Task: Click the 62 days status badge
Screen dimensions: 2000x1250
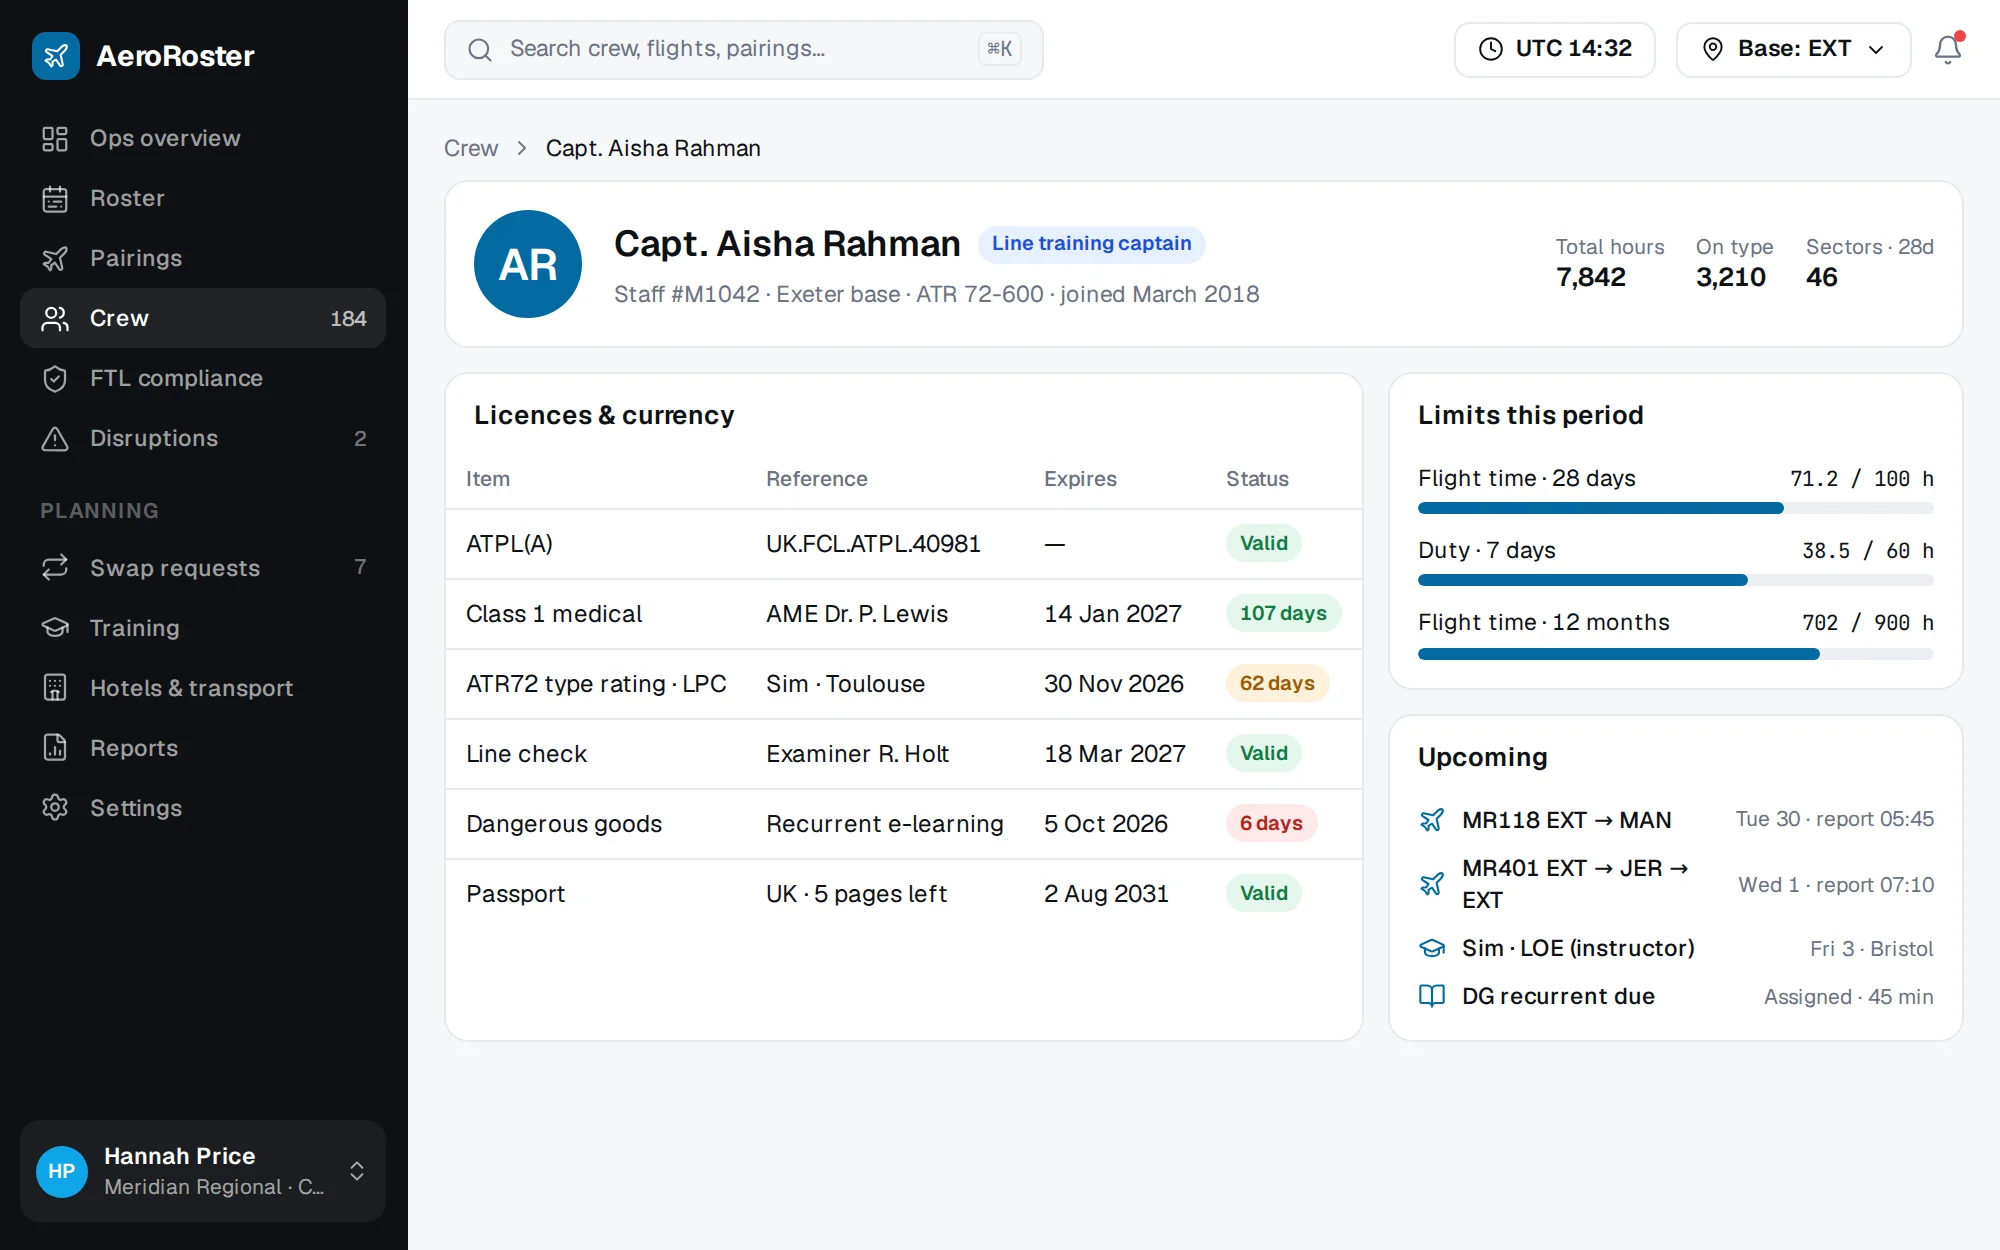Action: (x=1277, y=683)
